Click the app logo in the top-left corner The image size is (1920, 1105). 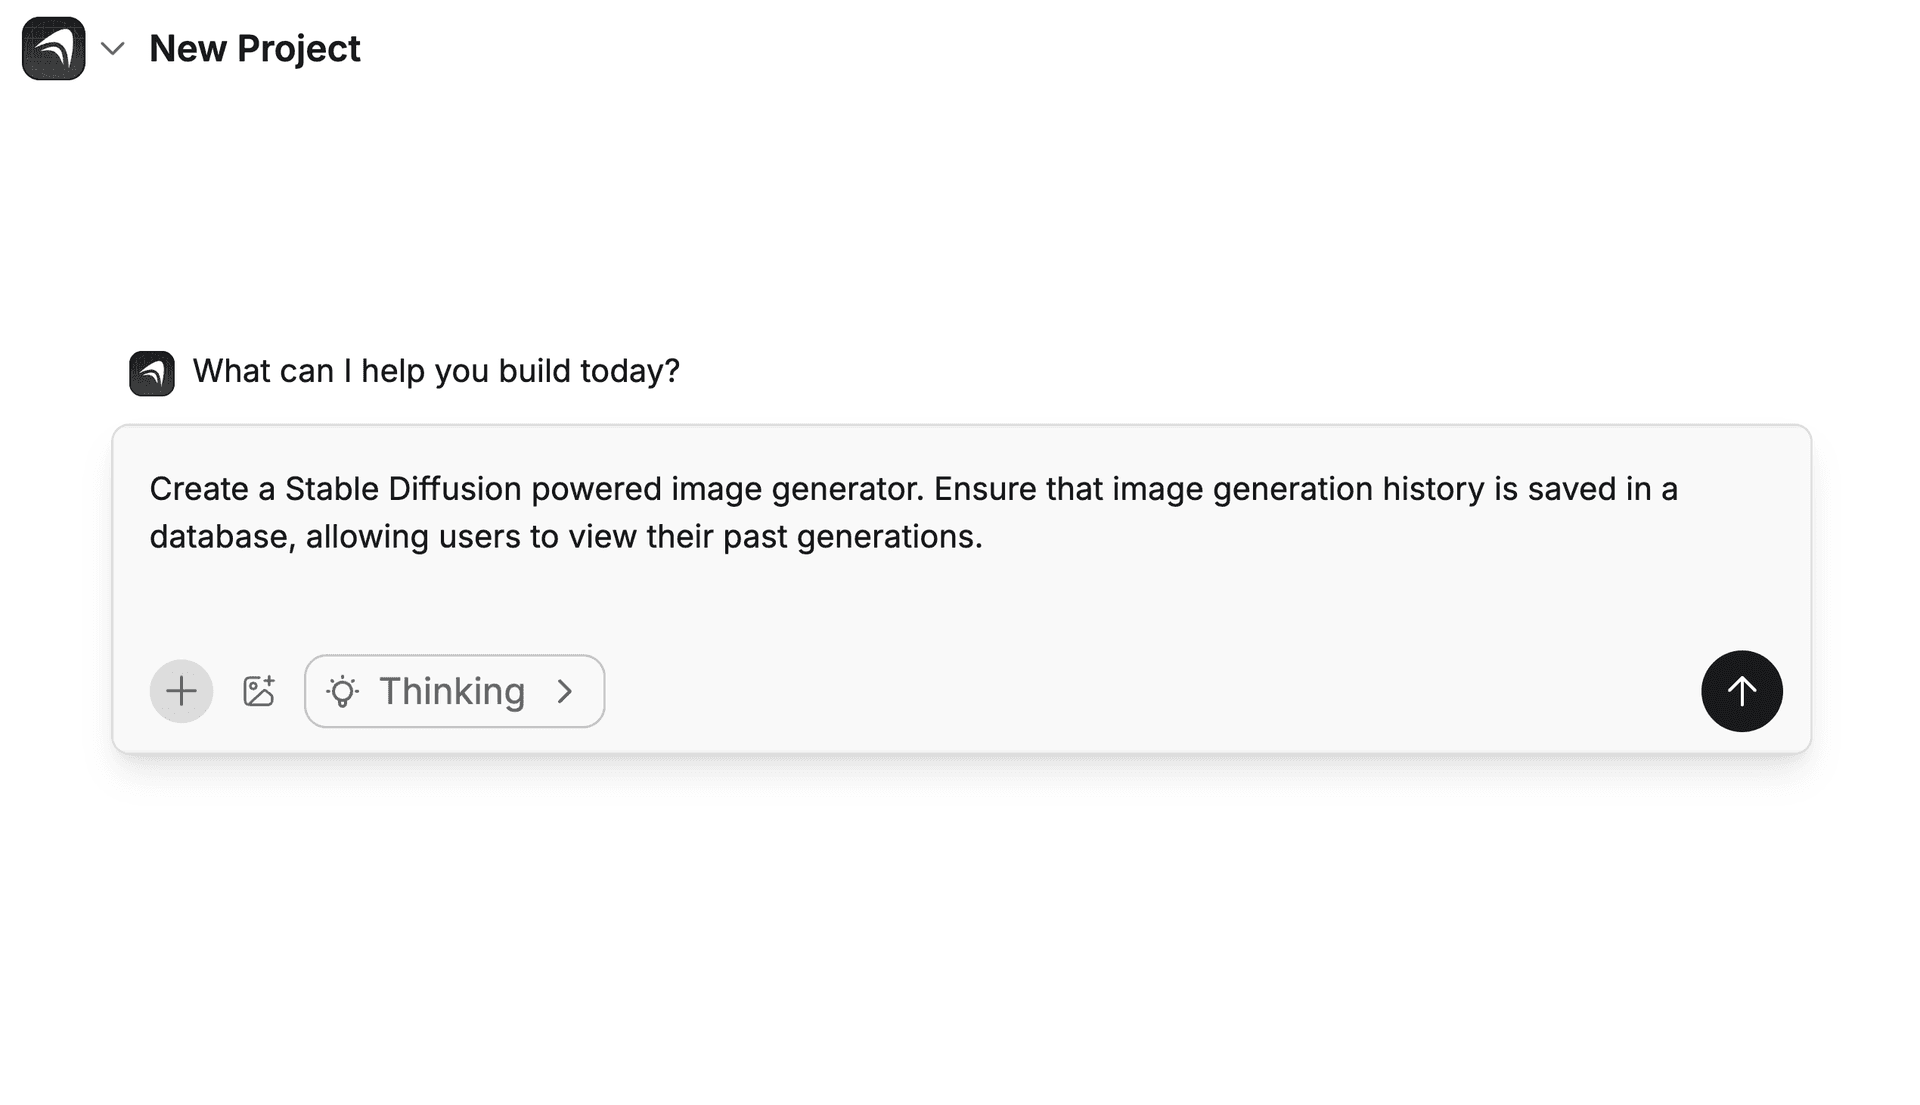(x=52, y=48)
